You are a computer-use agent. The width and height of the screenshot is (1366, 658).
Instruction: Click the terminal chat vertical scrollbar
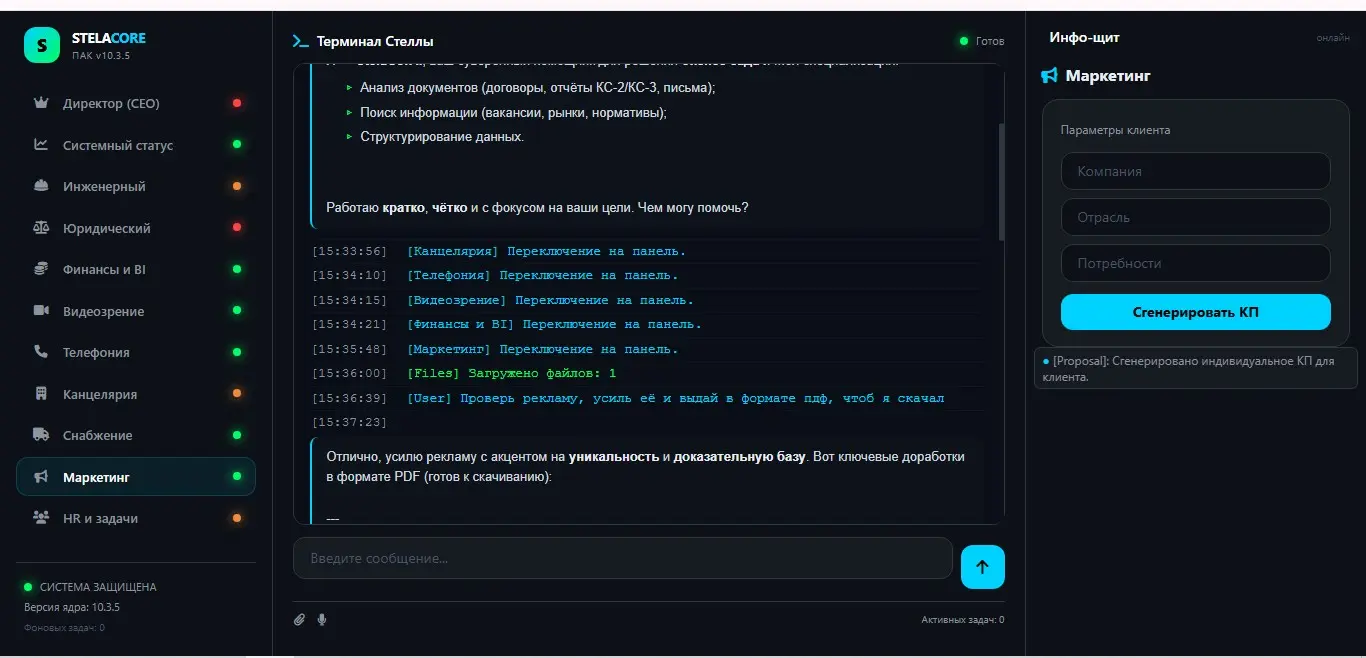coord(1001,181)
